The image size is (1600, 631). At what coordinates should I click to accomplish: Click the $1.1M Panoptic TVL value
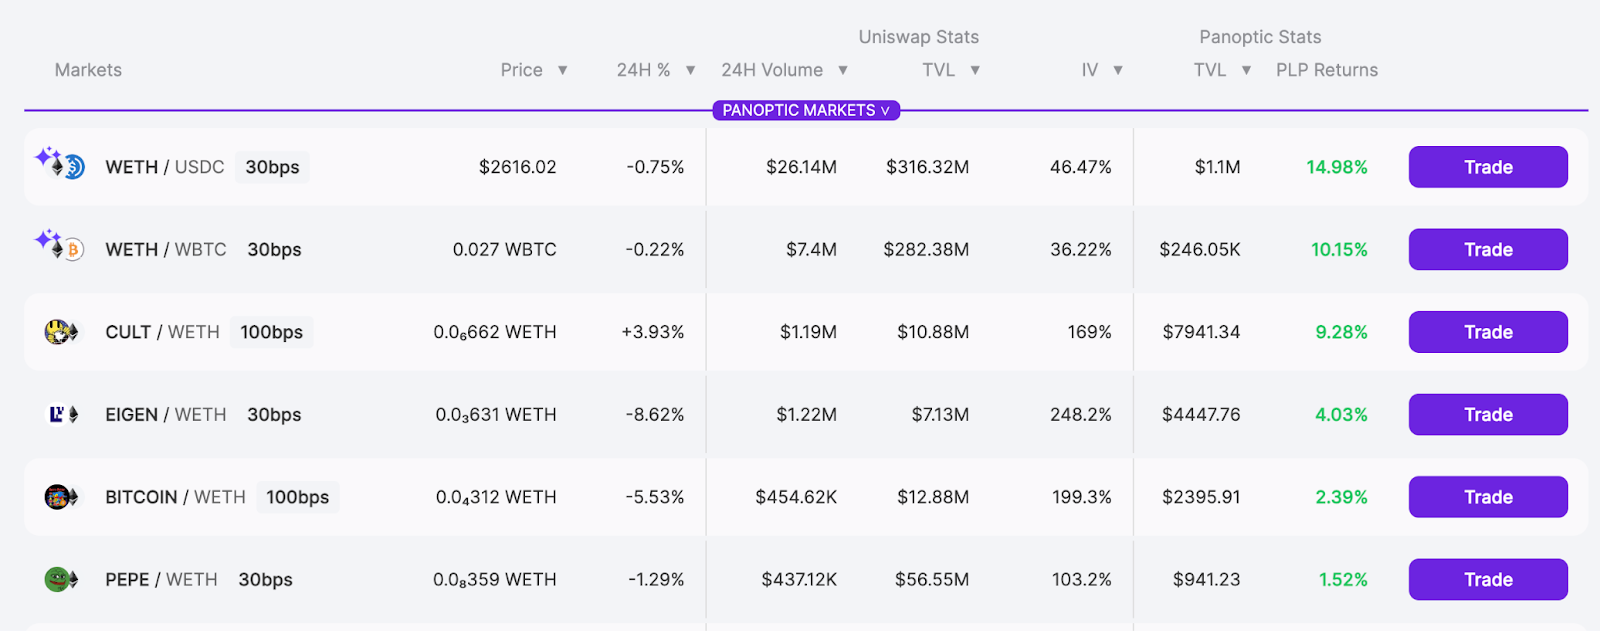1217,167
